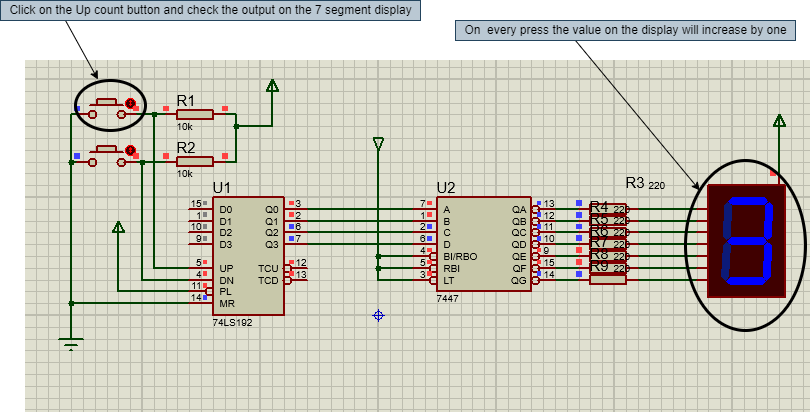Select resistor R1 component body
The height and width of the screenshot is (413, 811).
pos(194,115)
